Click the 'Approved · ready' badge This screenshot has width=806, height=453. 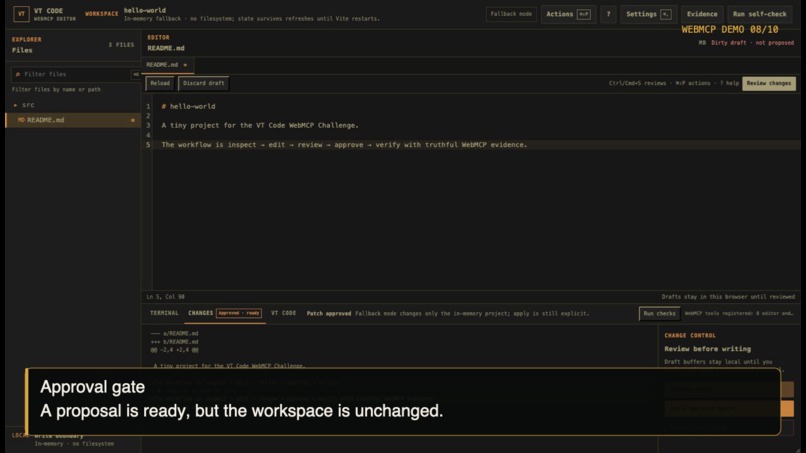coord(239,313)
